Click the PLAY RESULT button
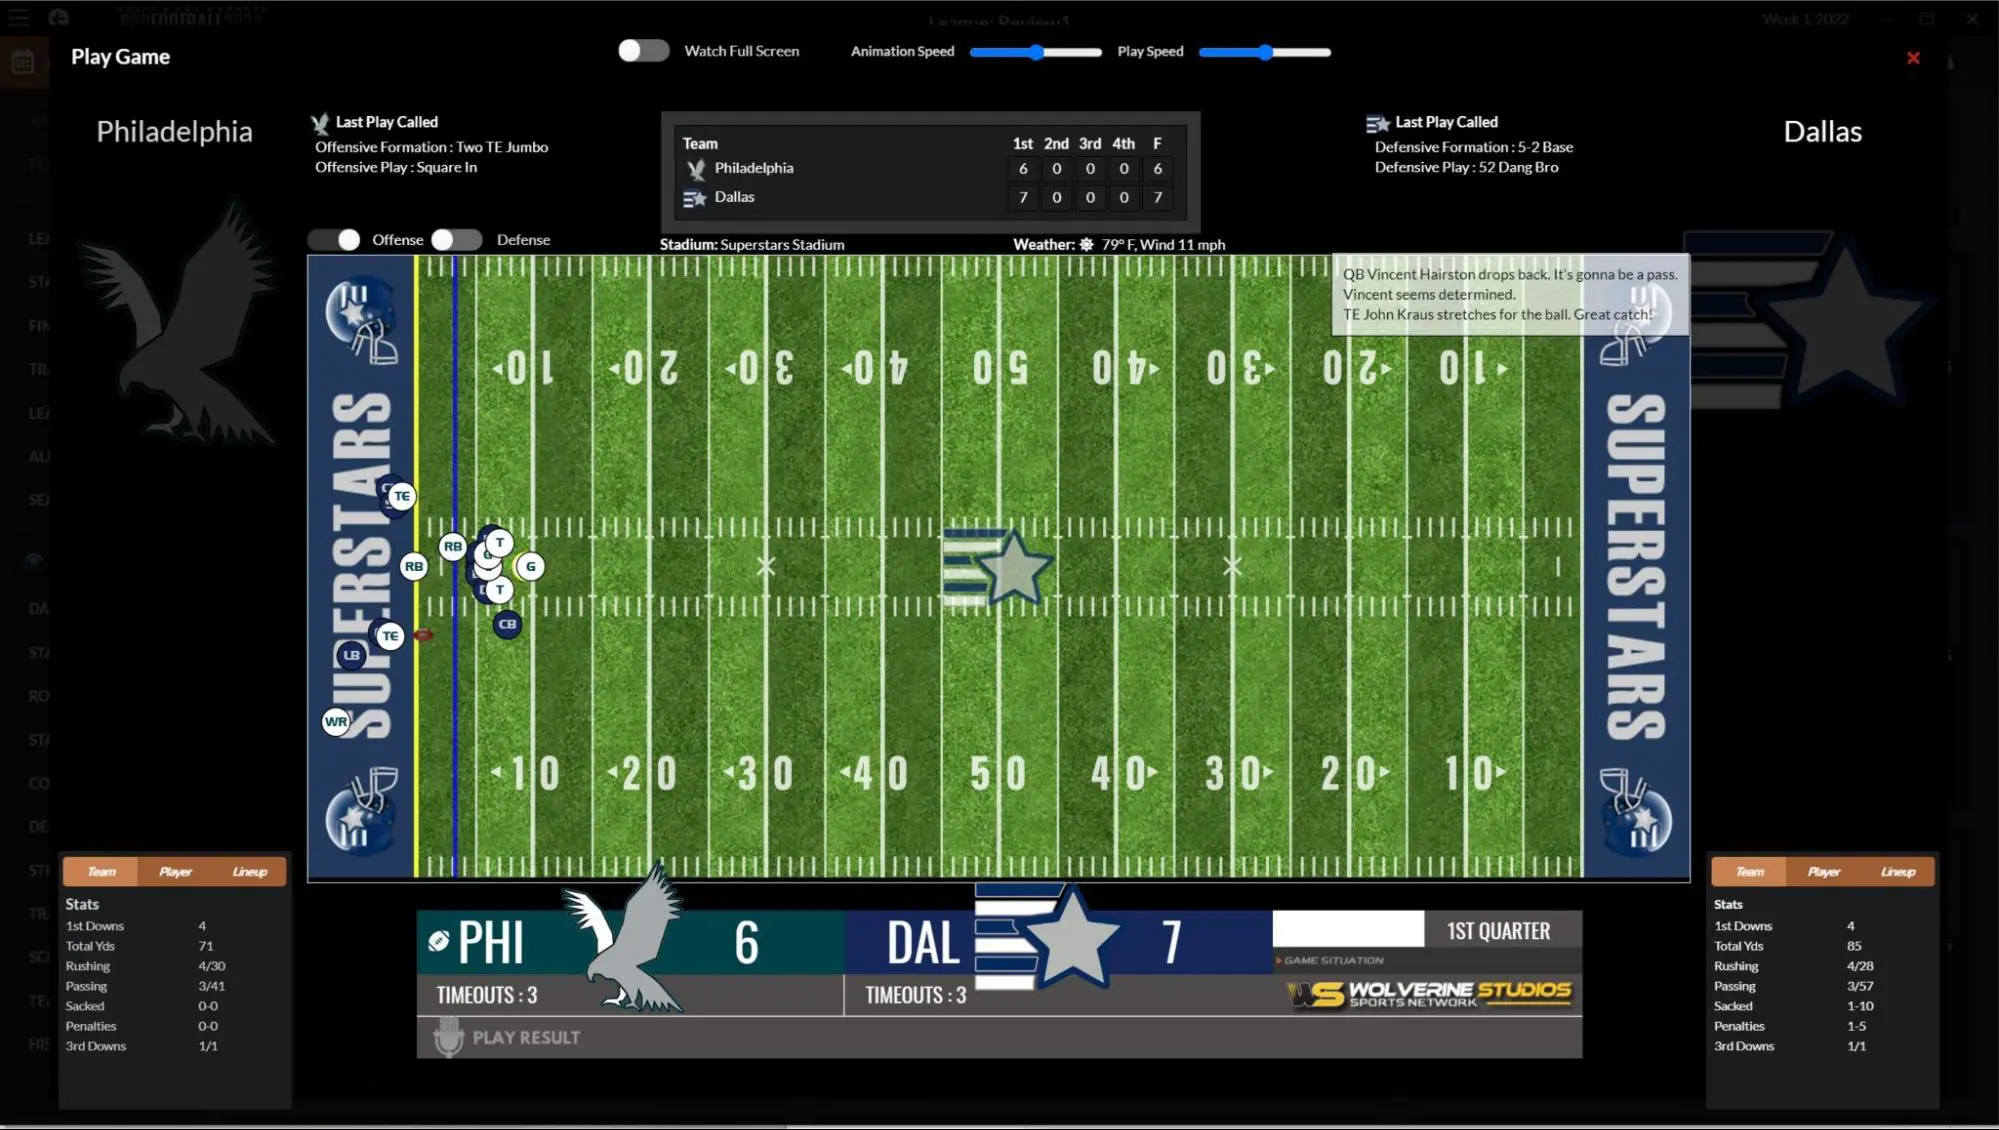This screenshot has height=1130, width=1999. point(526,1037)
